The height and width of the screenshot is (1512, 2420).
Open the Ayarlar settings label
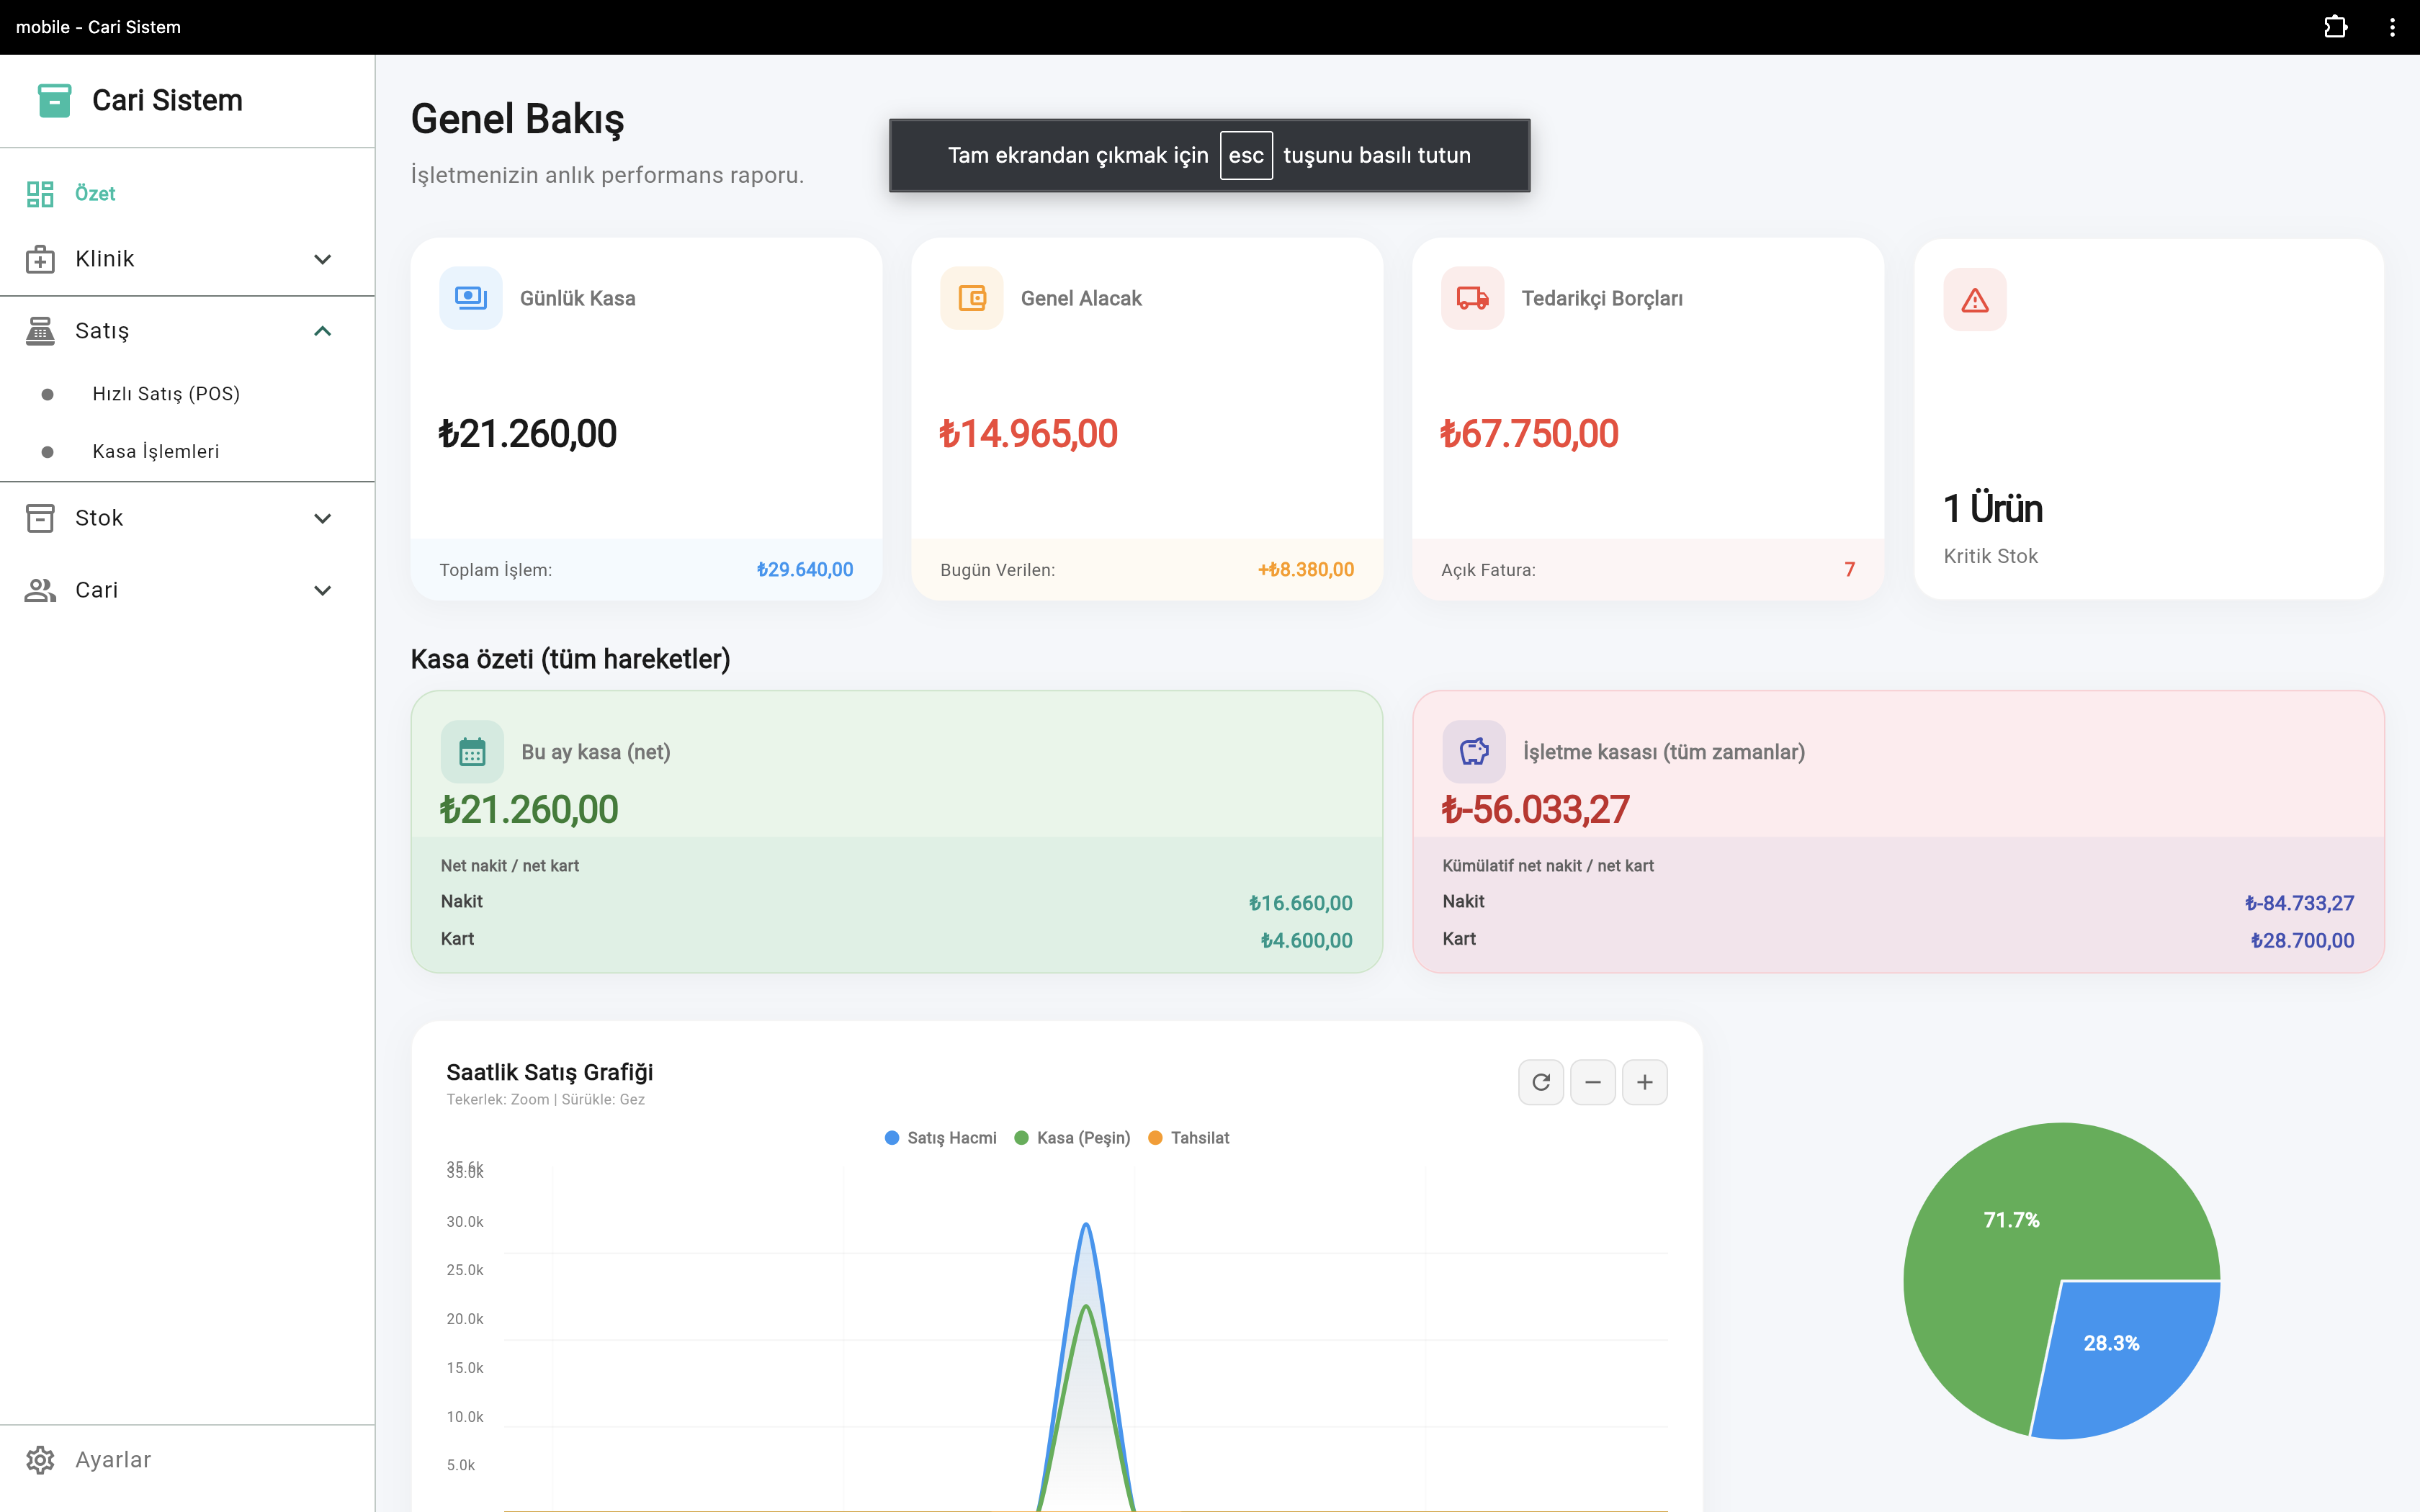[x=113, y=1460]
